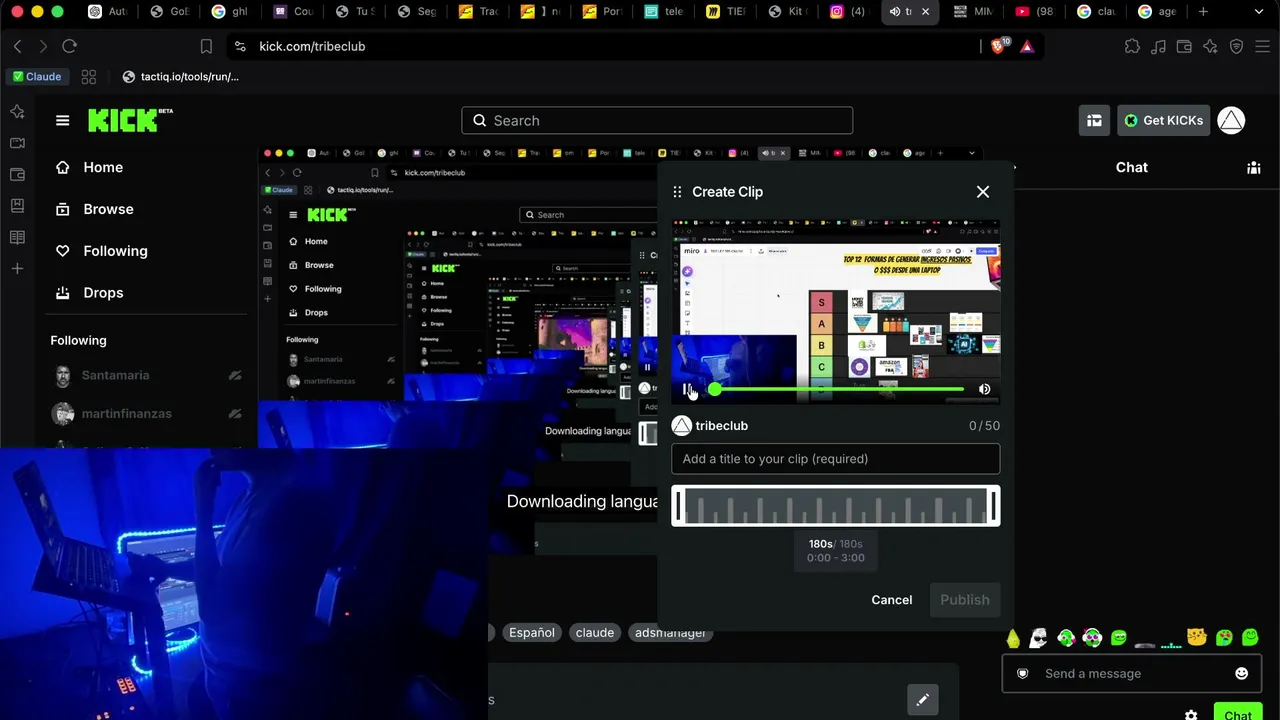
Task: Open Drops in Kick sidebar
Action: click(x=89, y=293)
